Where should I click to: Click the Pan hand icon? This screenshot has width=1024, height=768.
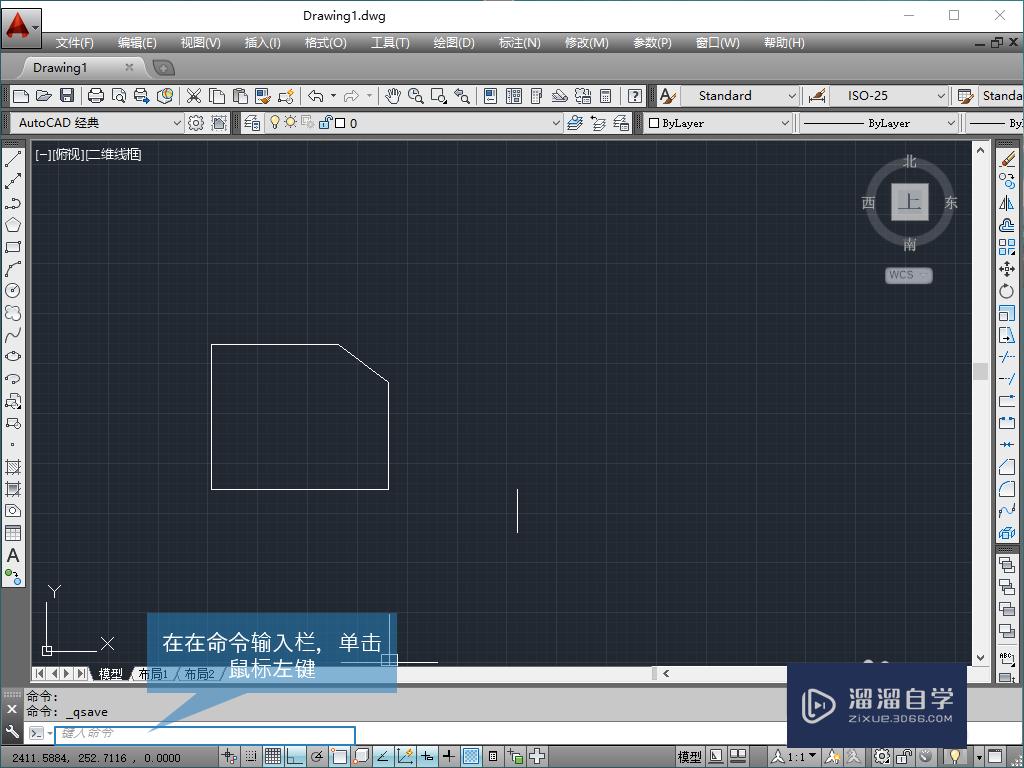(x=392, y=96)
